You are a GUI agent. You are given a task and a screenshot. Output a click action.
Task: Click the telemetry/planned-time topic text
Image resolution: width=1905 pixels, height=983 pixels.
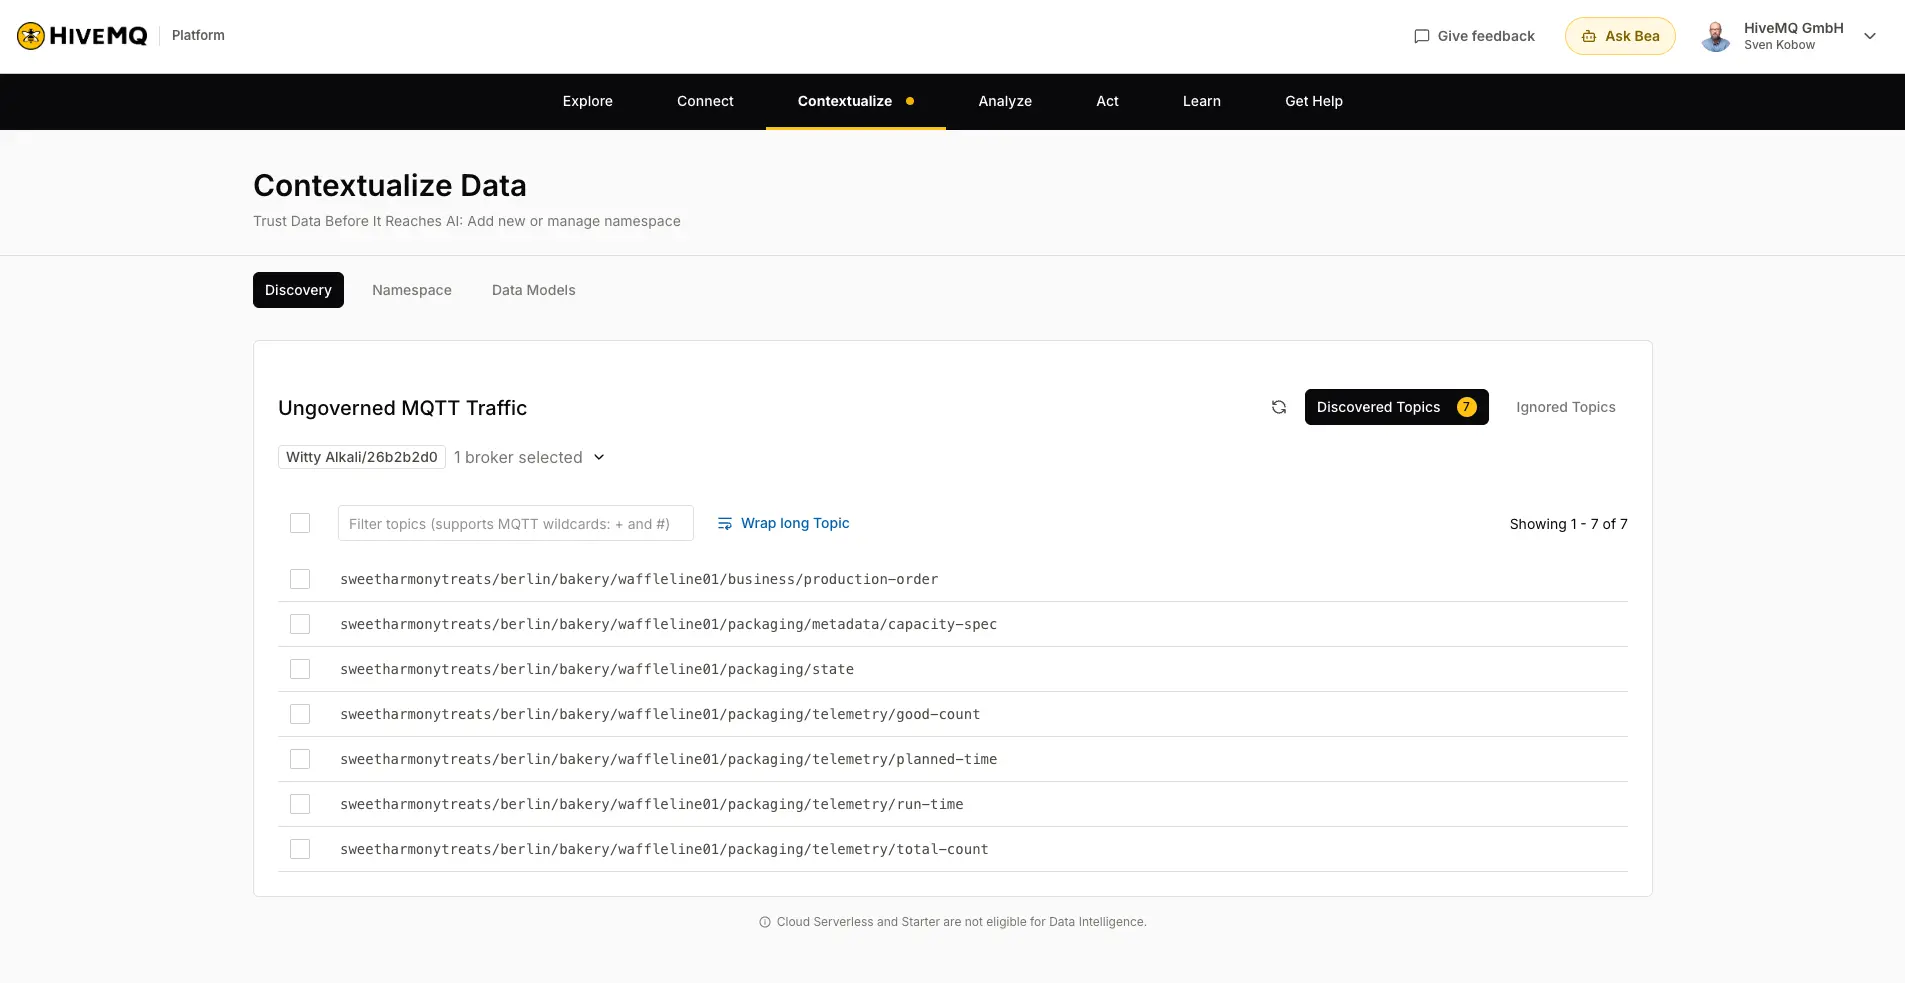click(x=669, y=759)
